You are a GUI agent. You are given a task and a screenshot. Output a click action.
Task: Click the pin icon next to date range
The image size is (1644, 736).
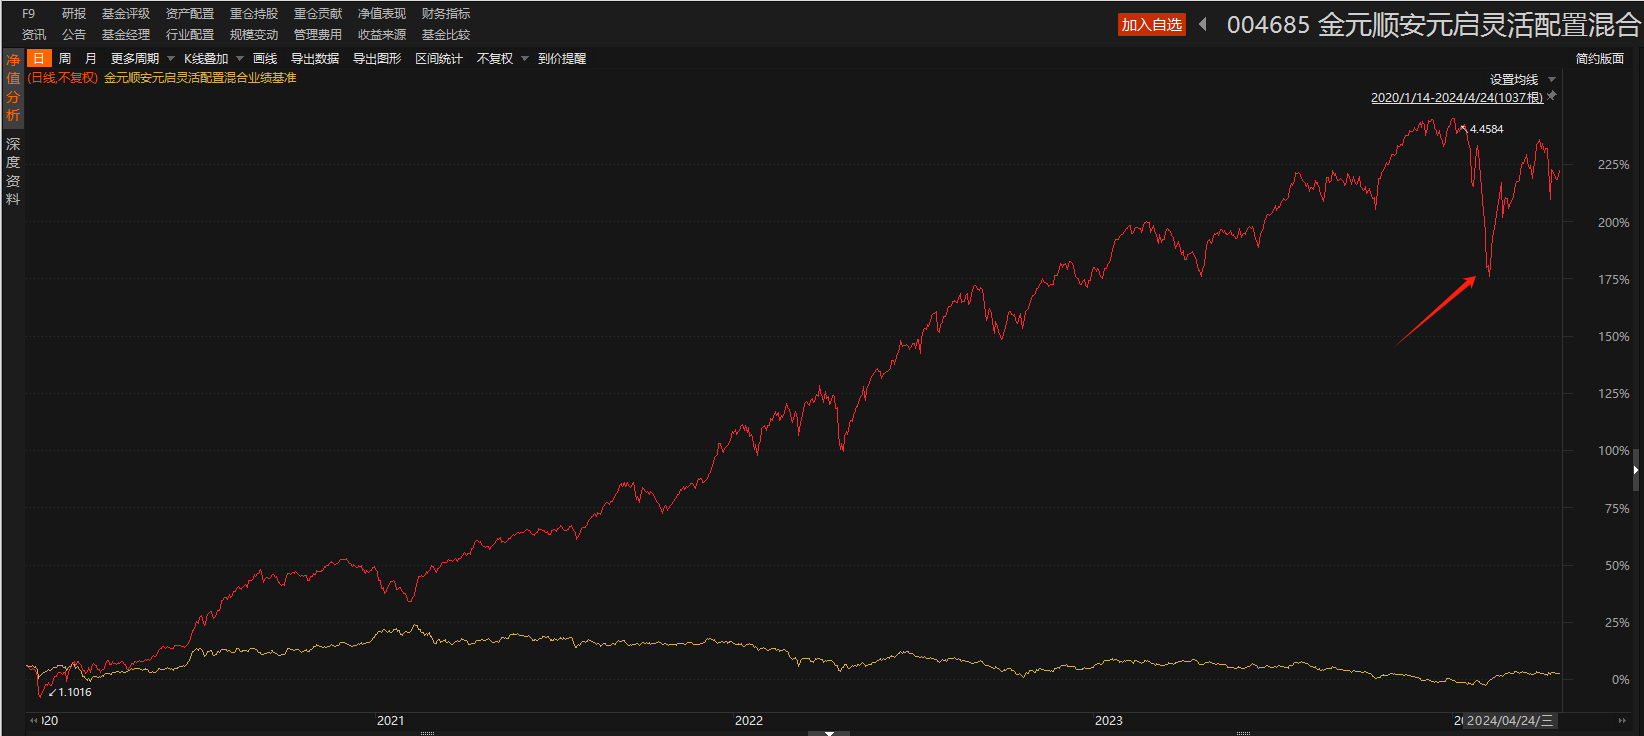click(x=1552, y=96)
